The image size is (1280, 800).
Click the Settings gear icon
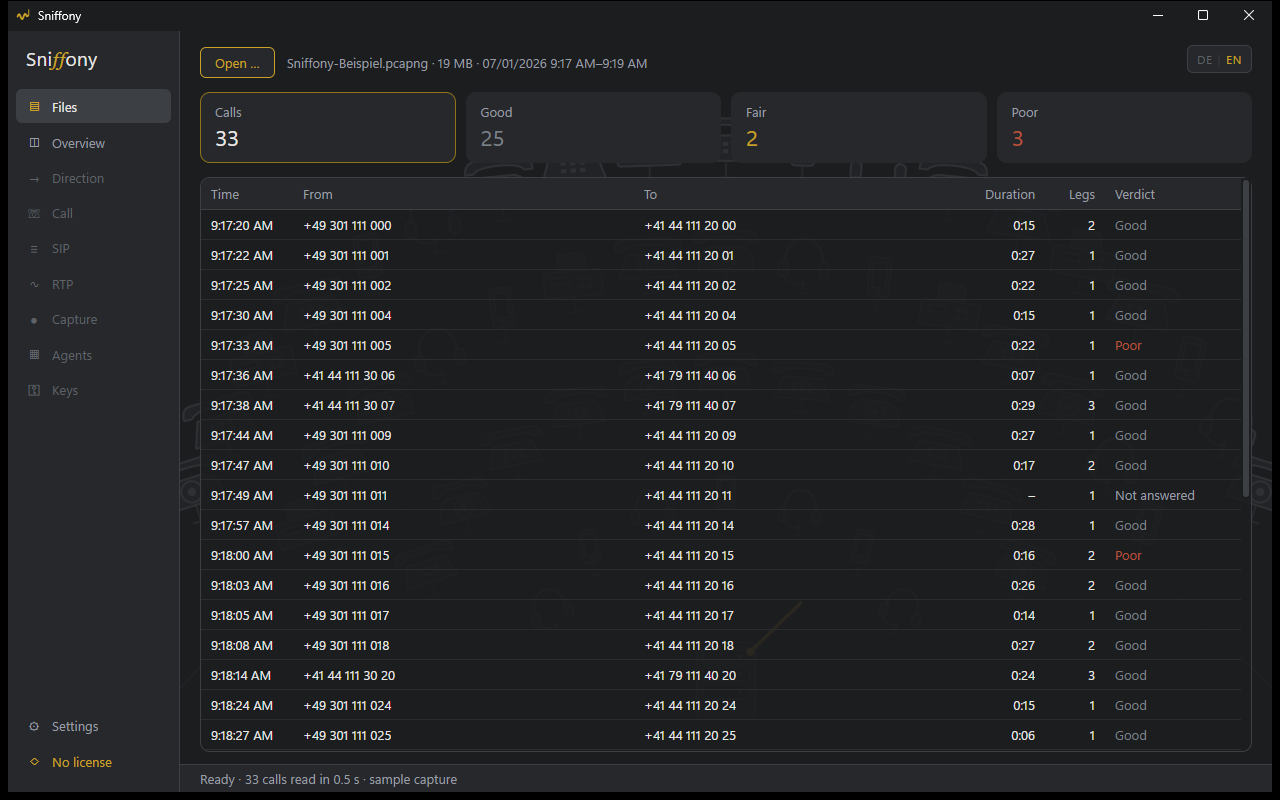pos(35,727)
